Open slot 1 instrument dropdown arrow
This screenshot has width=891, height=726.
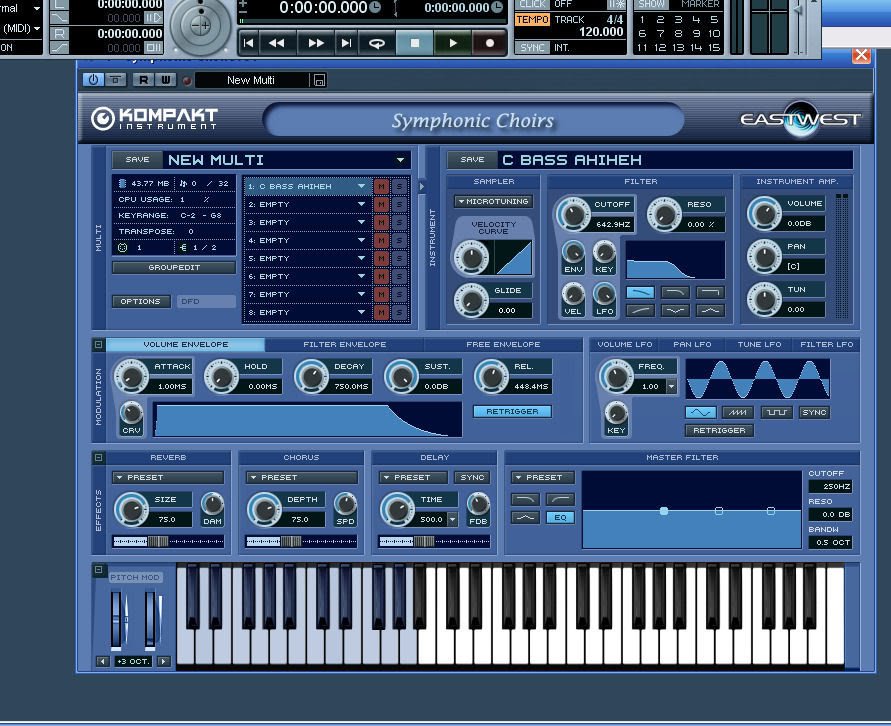pos(361,186)
